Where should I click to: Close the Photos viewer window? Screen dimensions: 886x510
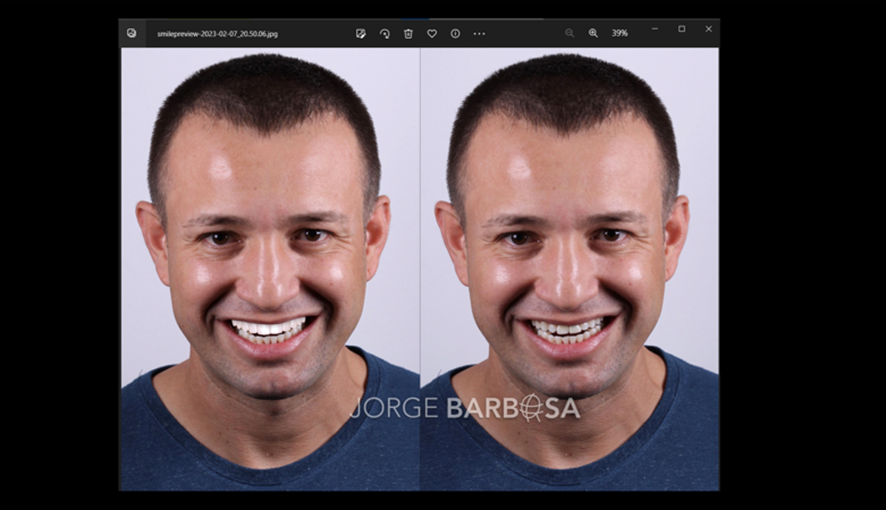point(708,29)
